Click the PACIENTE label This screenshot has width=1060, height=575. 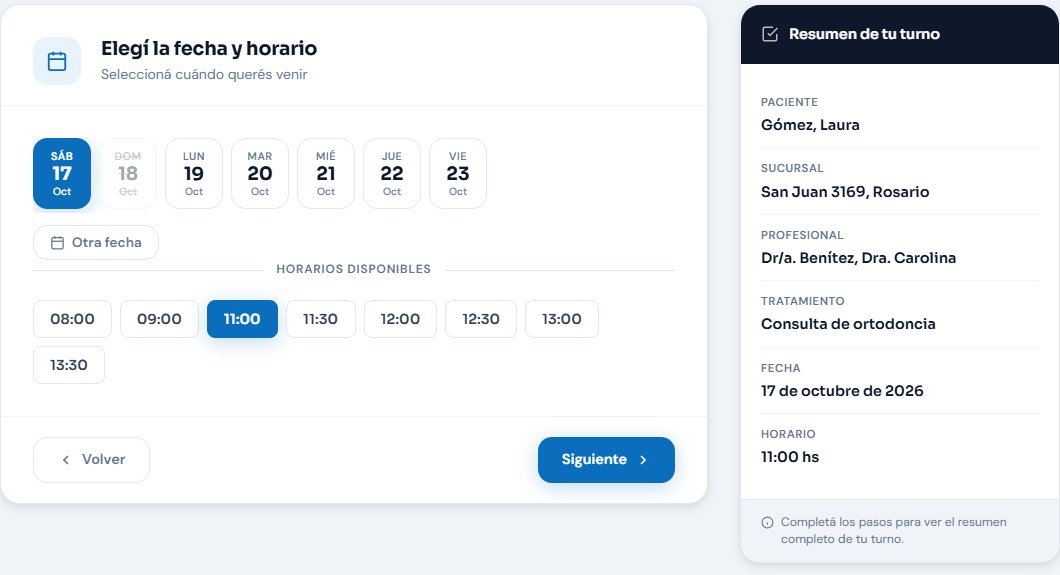(x=789, y=102)
